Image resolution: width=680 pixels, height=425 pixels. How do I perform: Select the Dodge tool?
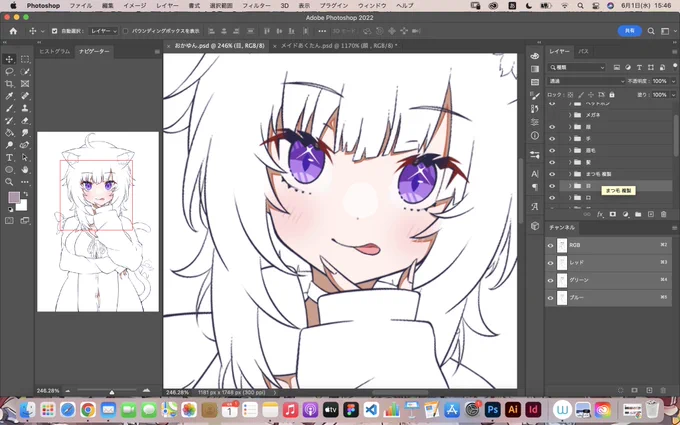(x=9, y=145)
